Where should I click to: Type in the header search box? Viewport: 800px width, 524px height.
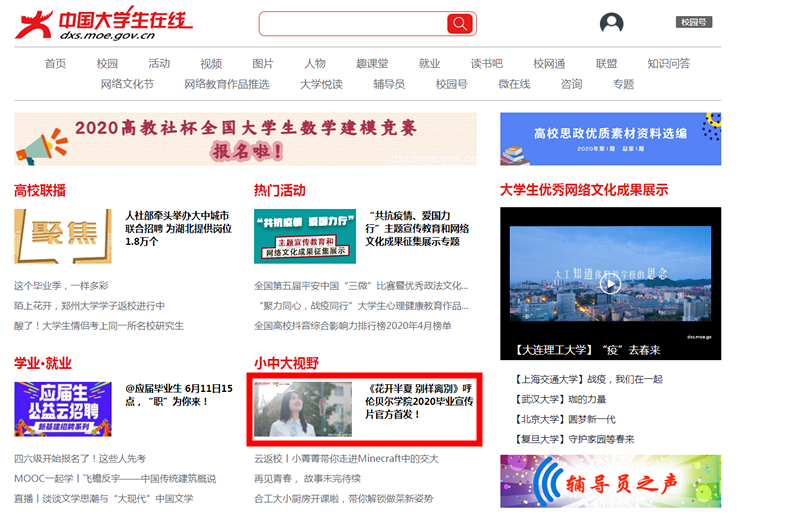pyautogui.click(x=352, y=24)
